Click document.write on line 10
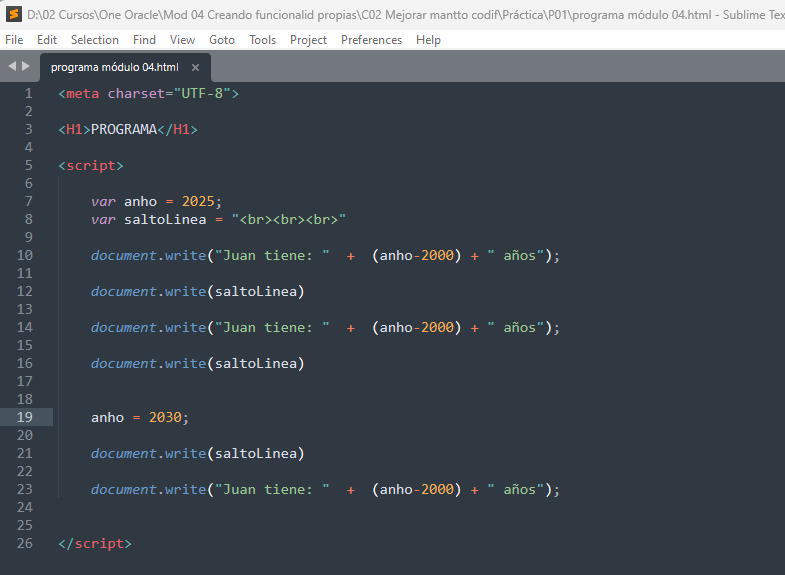This screenshot has width=785, height=575. point(149,256)
